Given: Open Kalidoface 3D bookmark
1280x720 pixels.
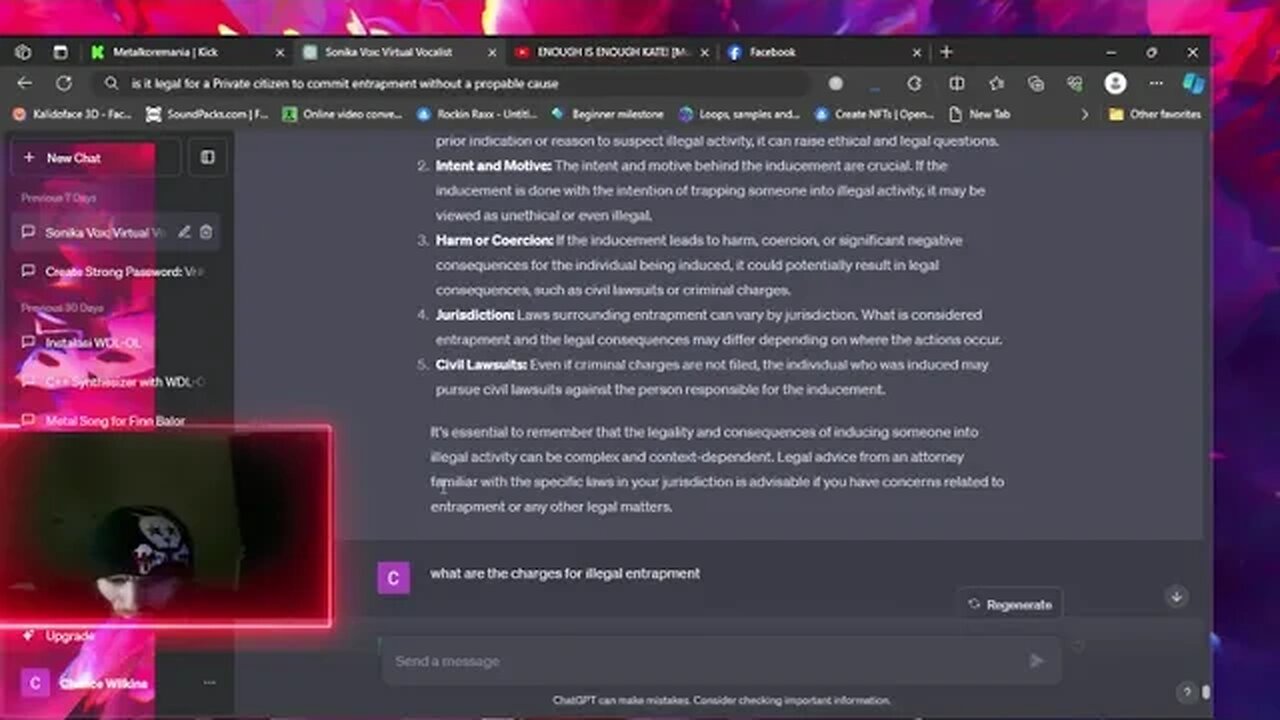Looking at the screenshot, I should pos(72,114).
